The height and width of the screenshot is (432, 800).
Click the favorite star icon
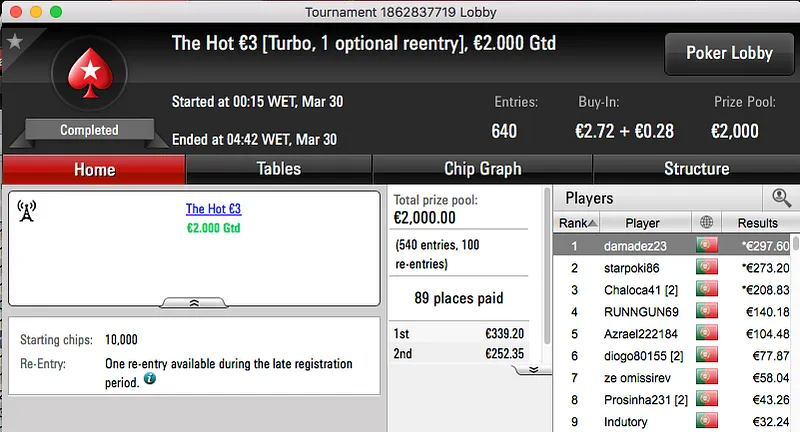pyautogui.click(x=14, y=41)
